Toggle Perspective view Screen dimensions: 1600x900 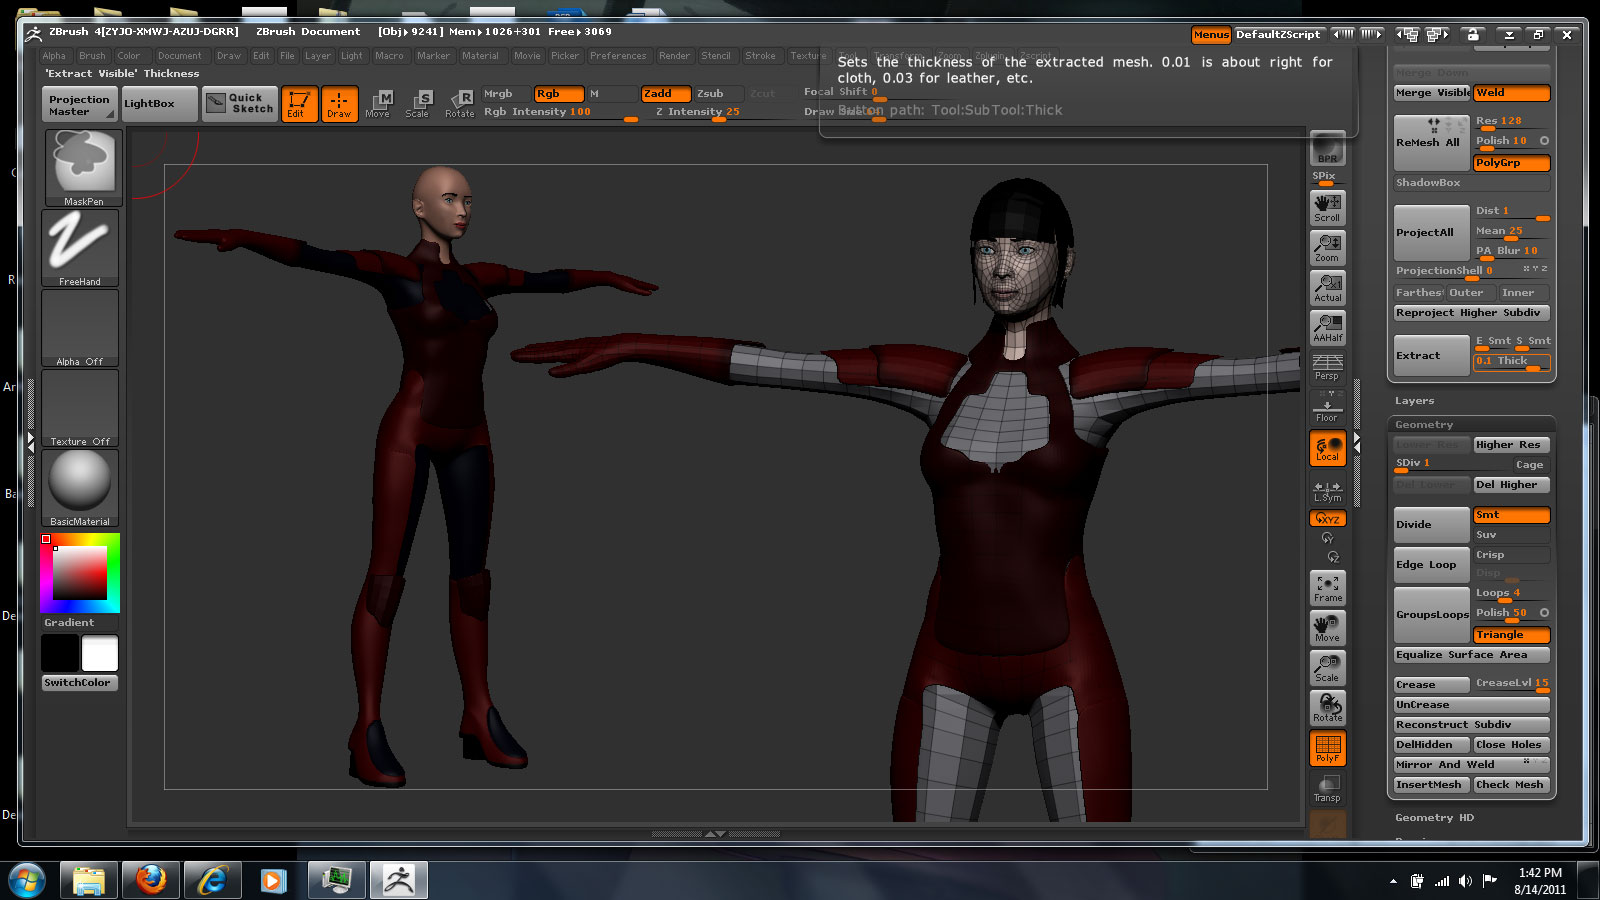pos(1327,367)
